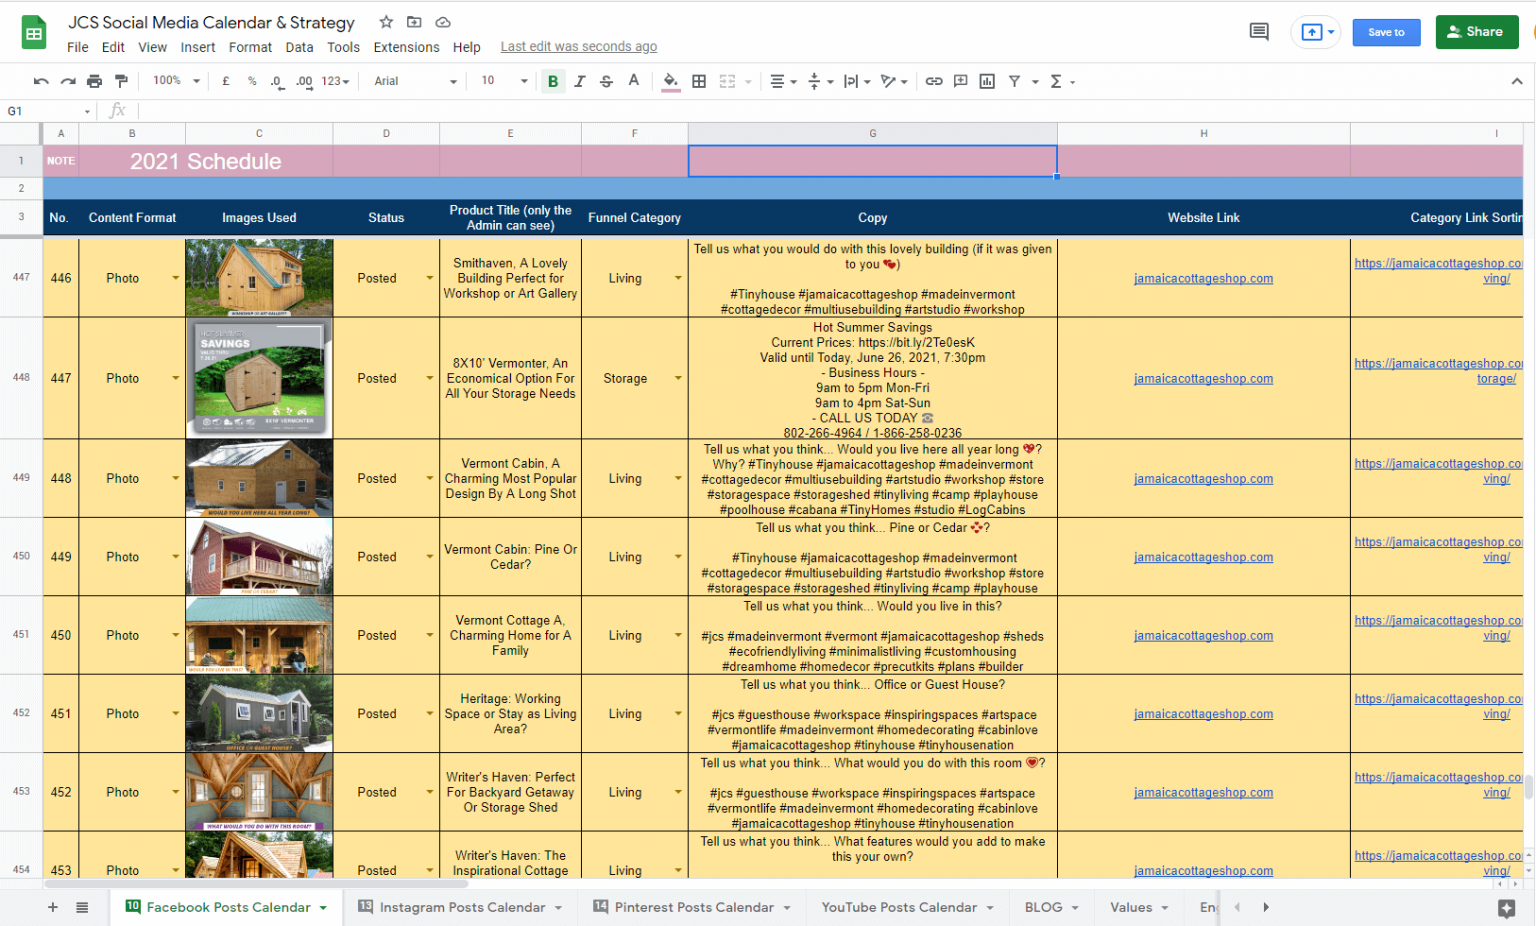
Task: Apply strikethrough formatting
Action: pyautogui.click(x=606, y=81)
